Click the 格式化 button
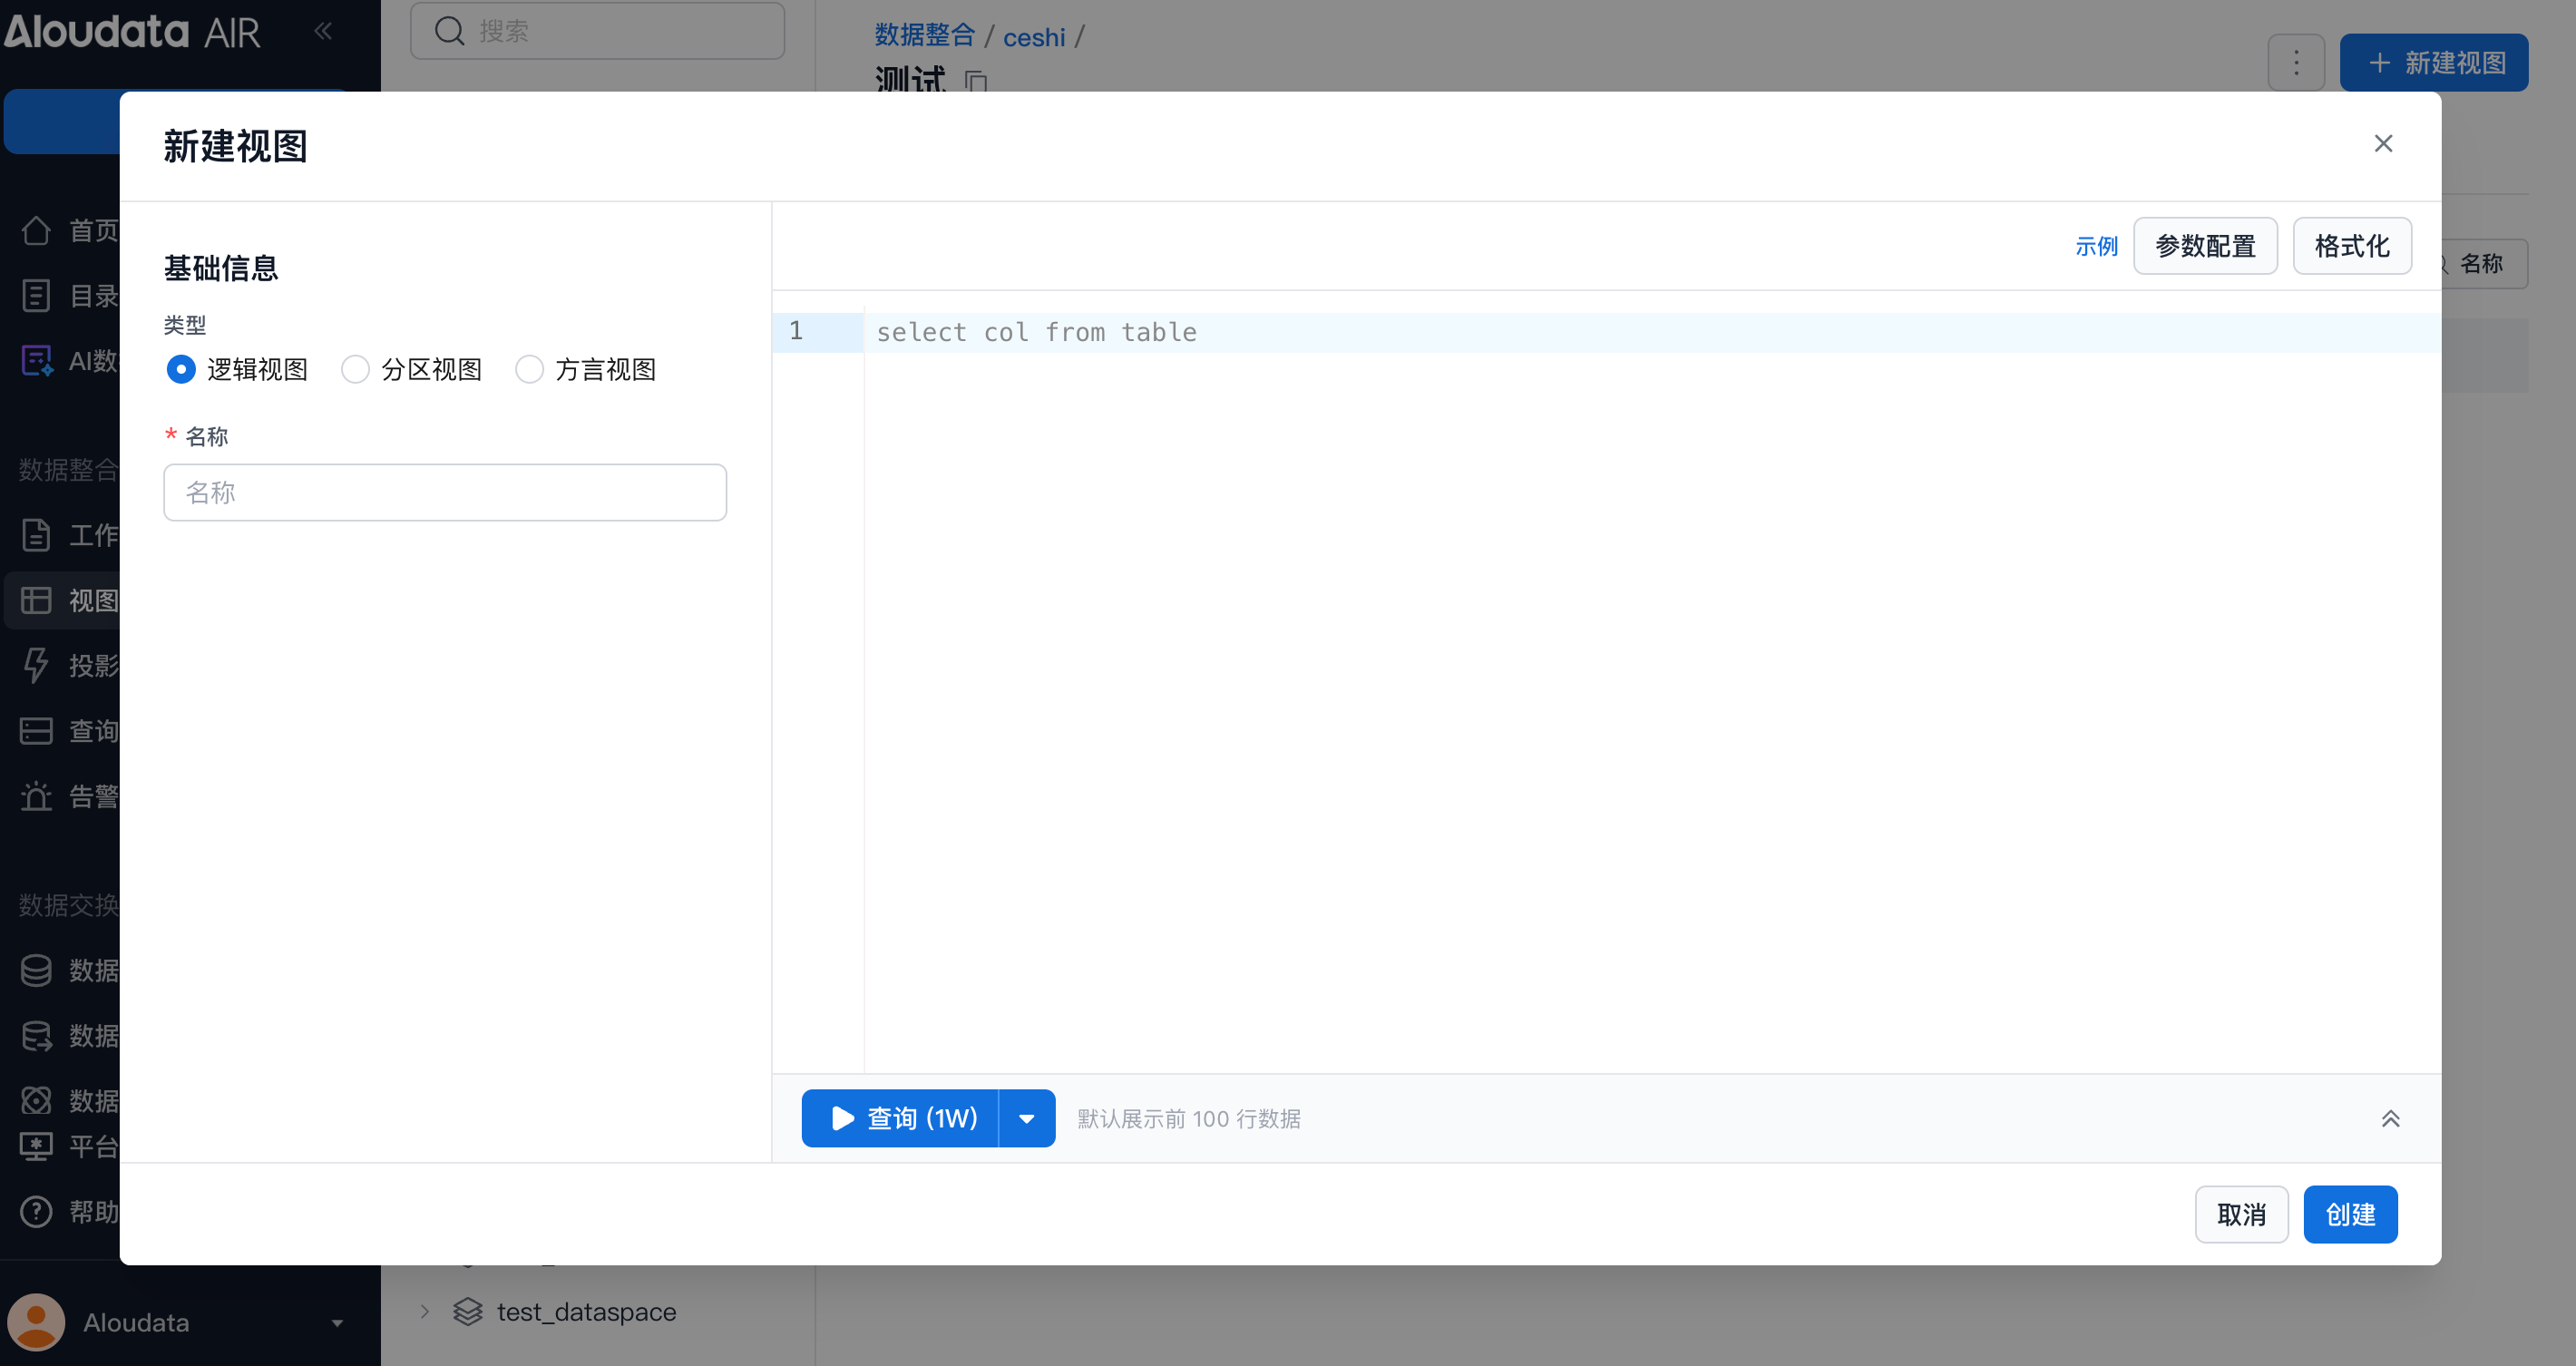The height and width of the screenshot is (1366, 2576). (x=2351, y=246)
